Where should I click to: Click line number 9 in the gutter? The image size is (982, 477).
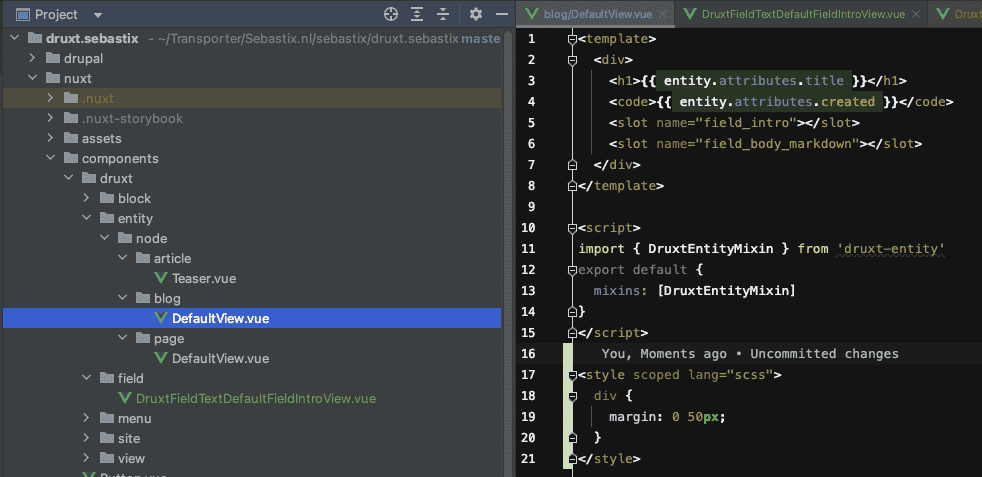coord(532,207)
